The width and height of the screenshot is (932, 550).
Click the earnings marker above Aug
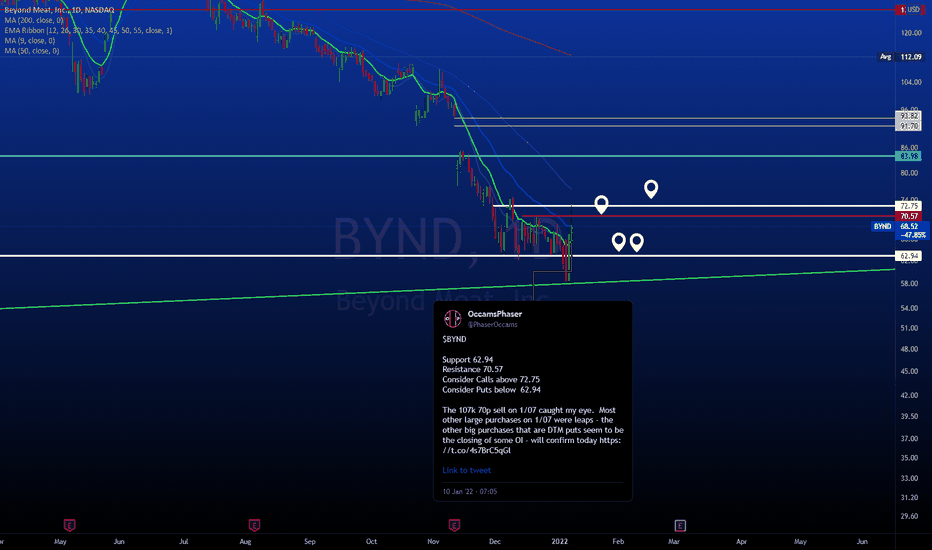coord(254,526)
